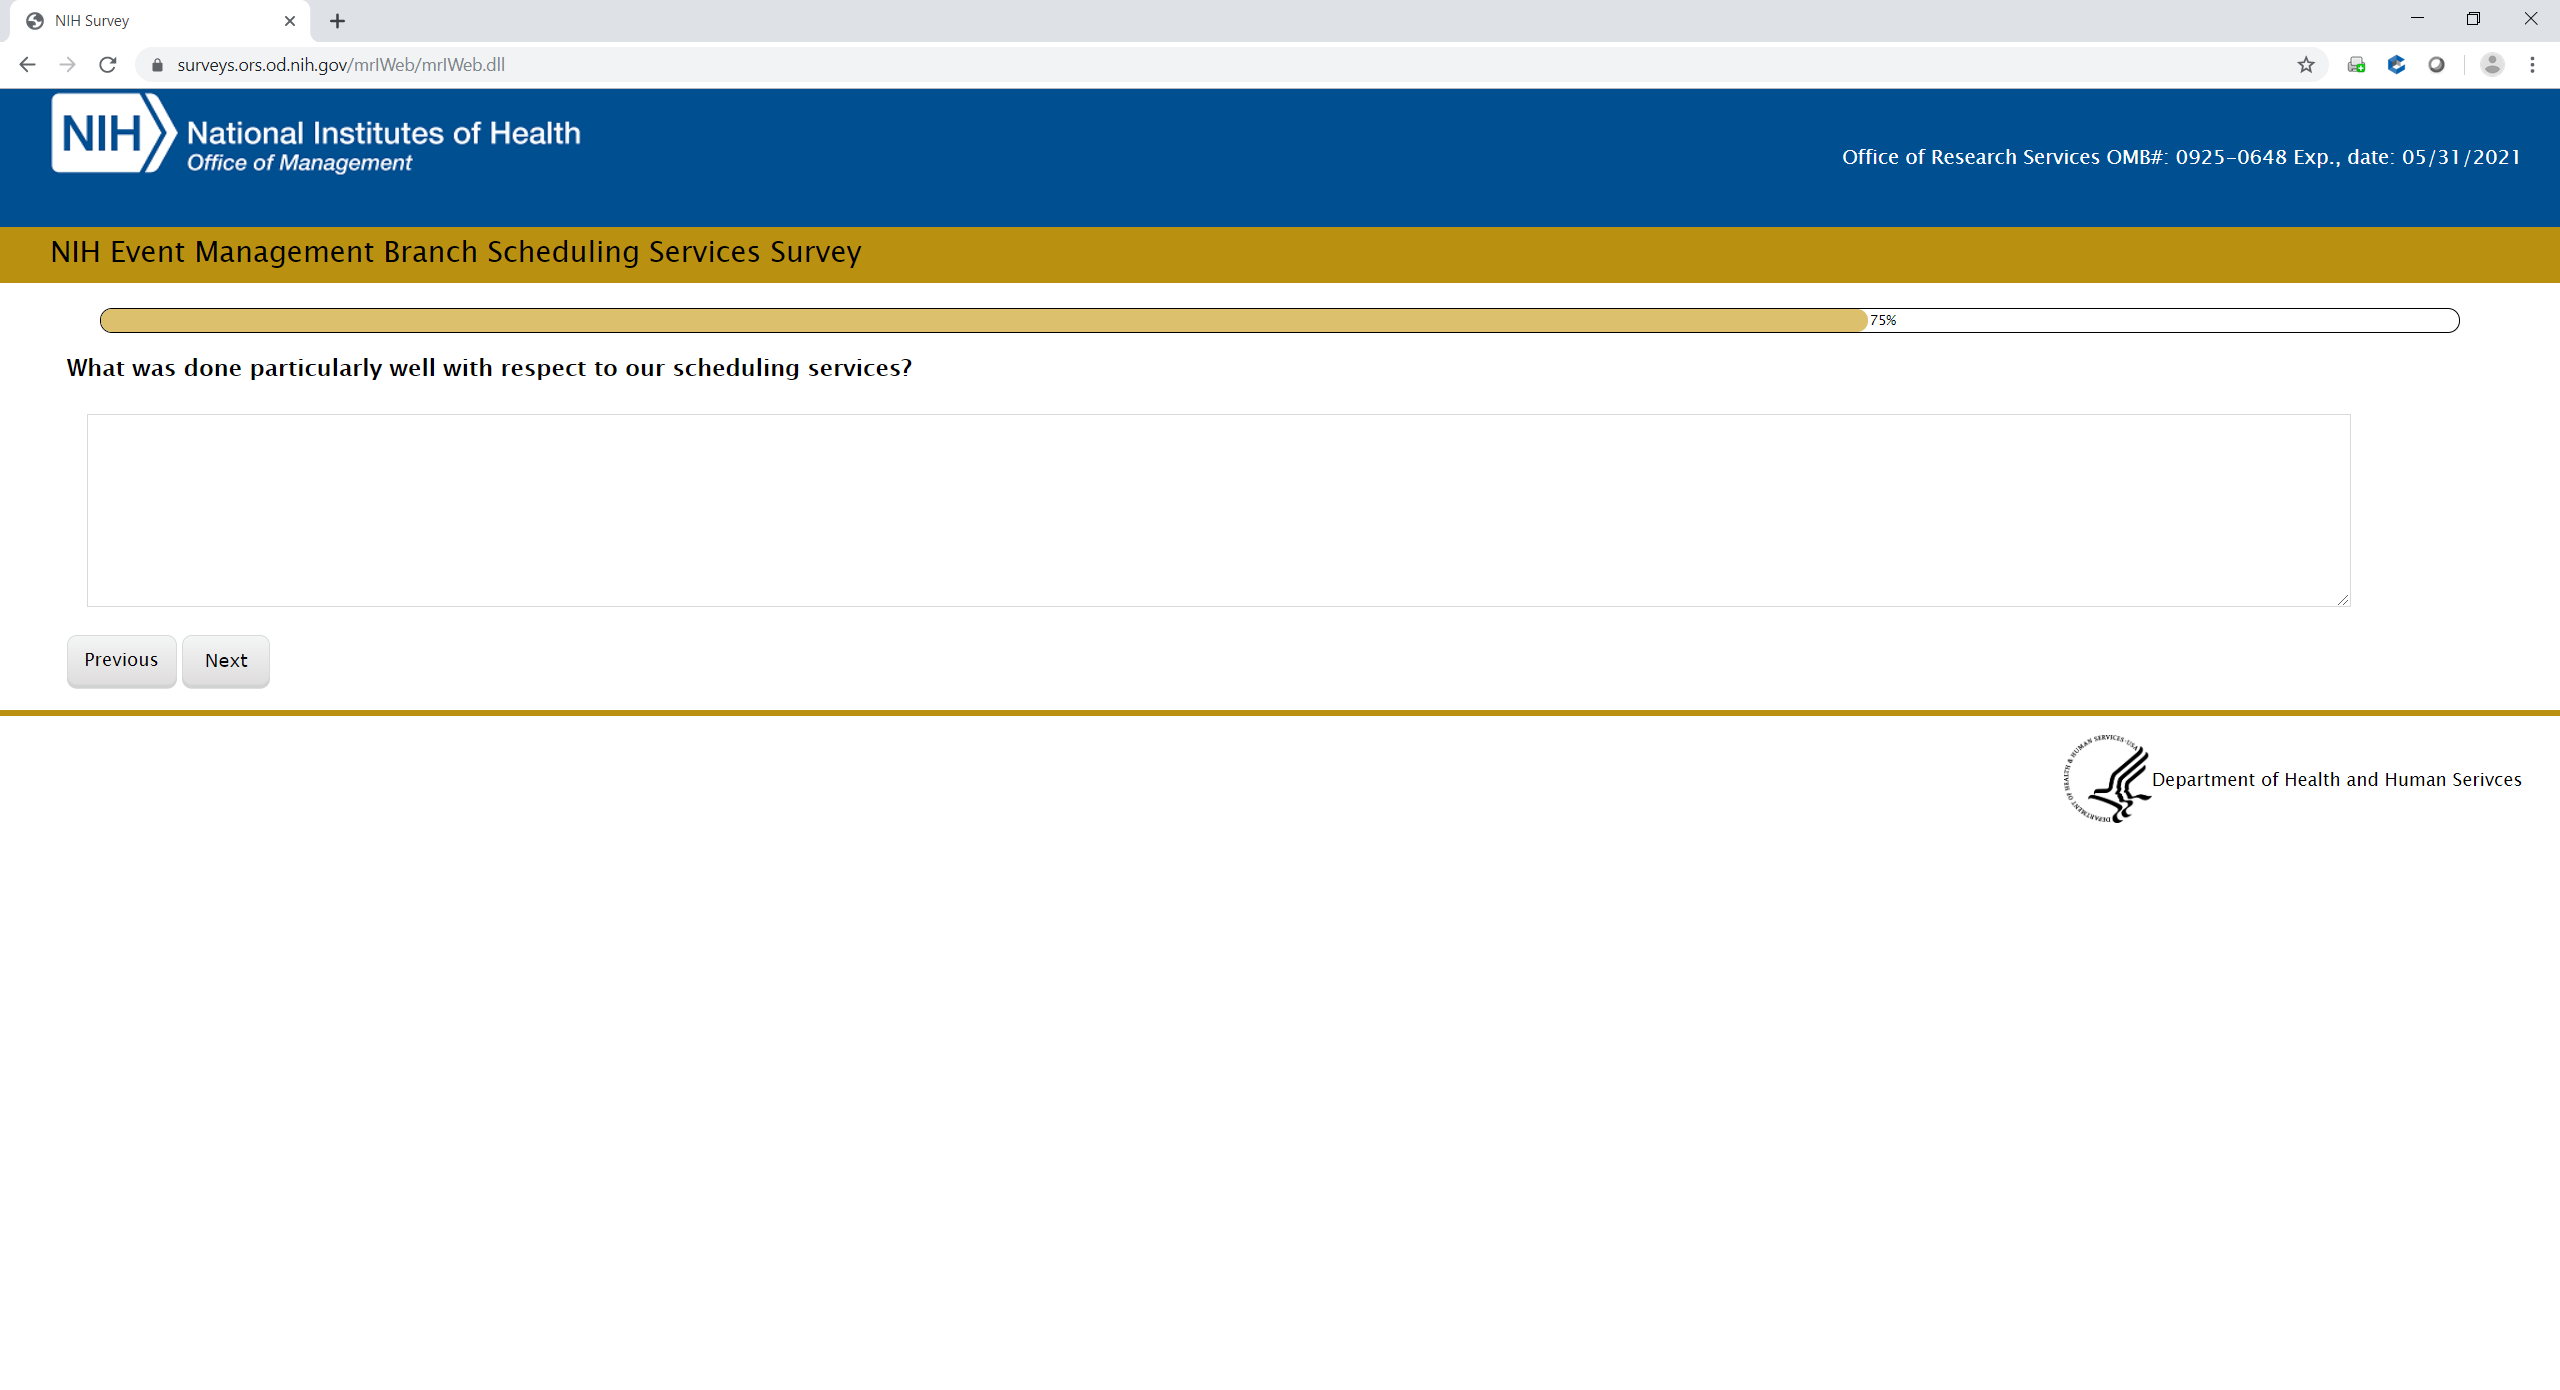Bookmark this page with the star icon
Viewport: 2560px width, 1390px height.
coord(2306,65)
